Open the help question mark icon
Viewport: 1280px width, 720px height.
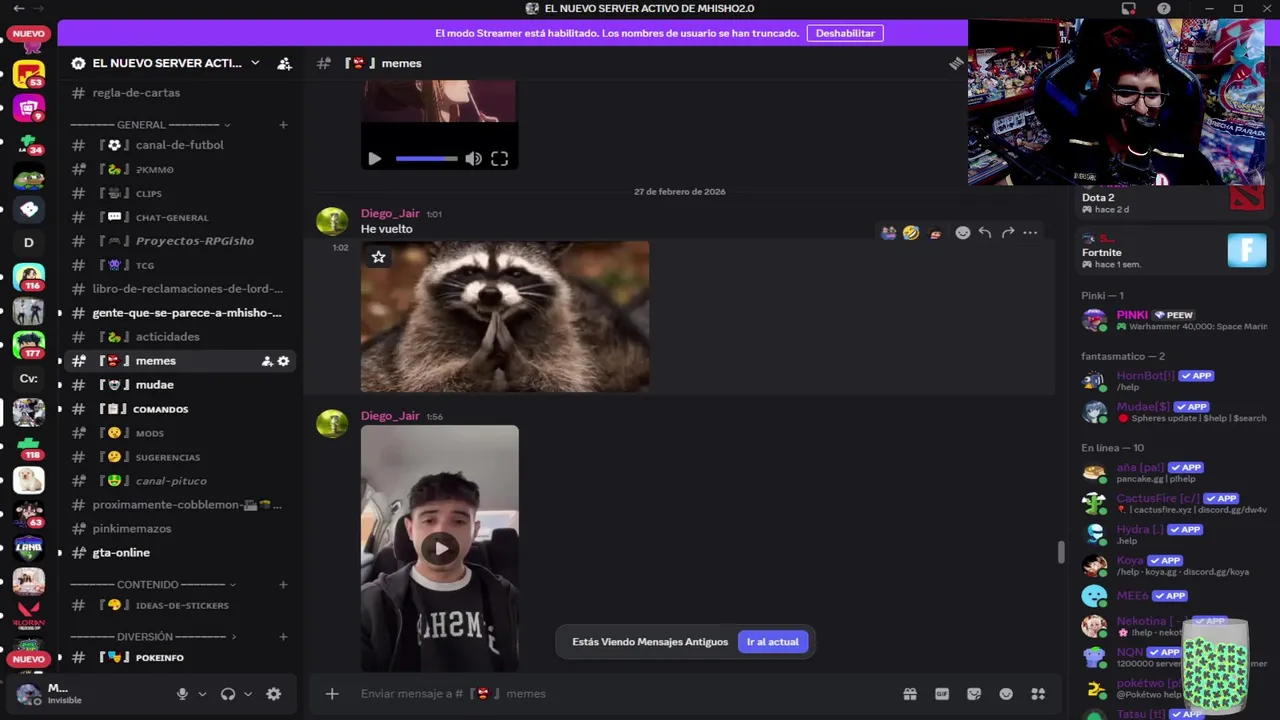[1164, 9]
